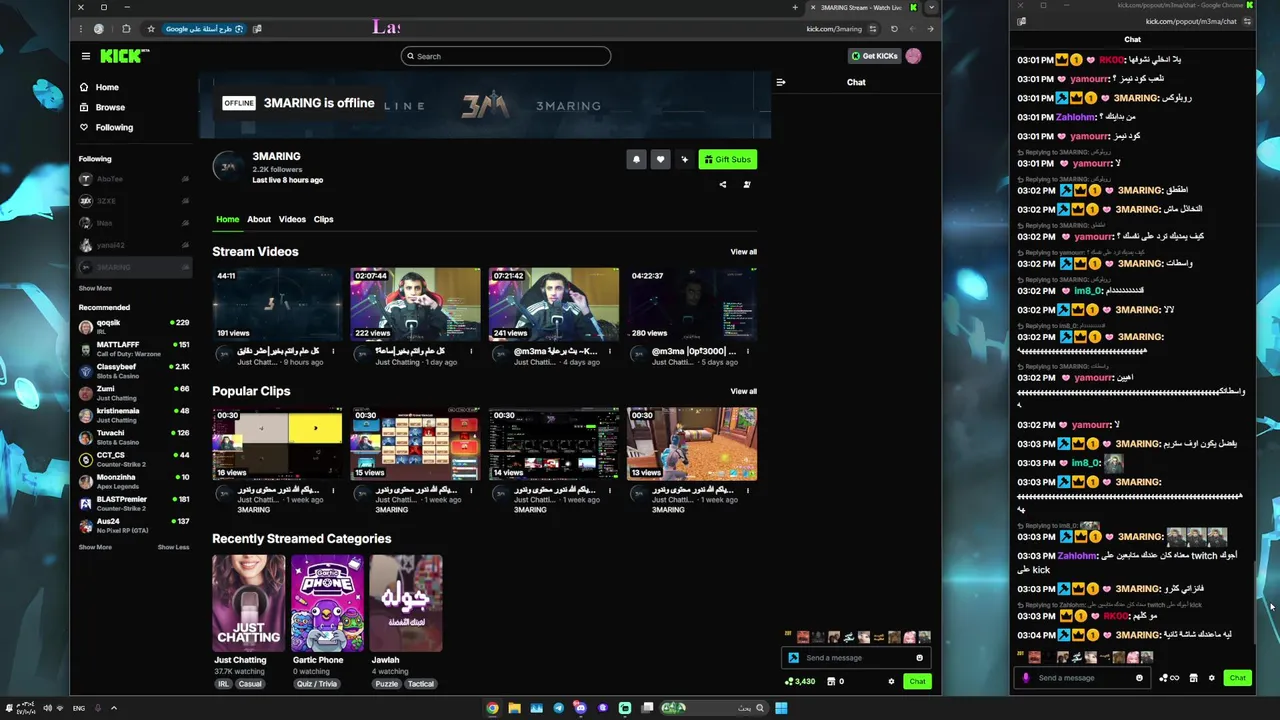Open options menu for the 280 views video
Viewport: 1280px width, 720px height.
point(747,351)
